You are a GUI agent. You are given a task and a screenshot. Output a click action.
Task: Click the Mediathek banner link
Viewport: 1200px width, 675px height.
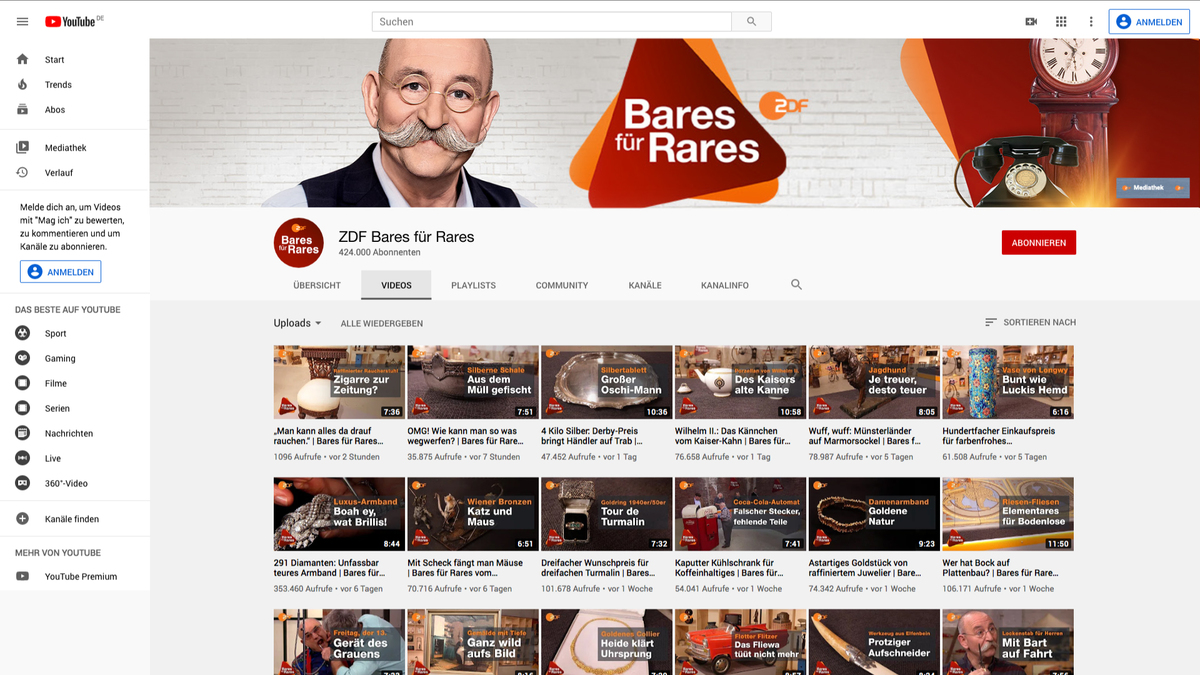pos(1152,187)
